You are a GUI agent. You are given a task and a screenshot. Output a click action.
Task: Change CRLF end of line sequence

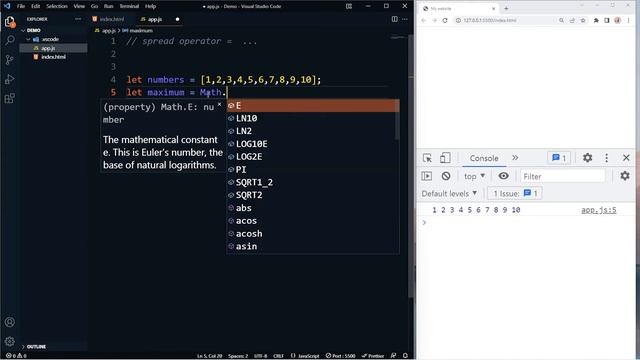278,356
